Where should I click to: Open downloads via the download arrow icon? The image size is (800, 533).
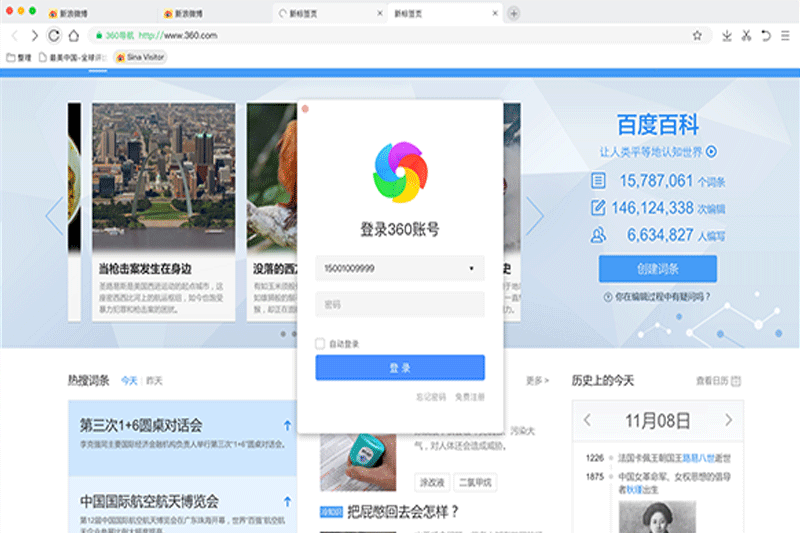(x=726, y=36)
